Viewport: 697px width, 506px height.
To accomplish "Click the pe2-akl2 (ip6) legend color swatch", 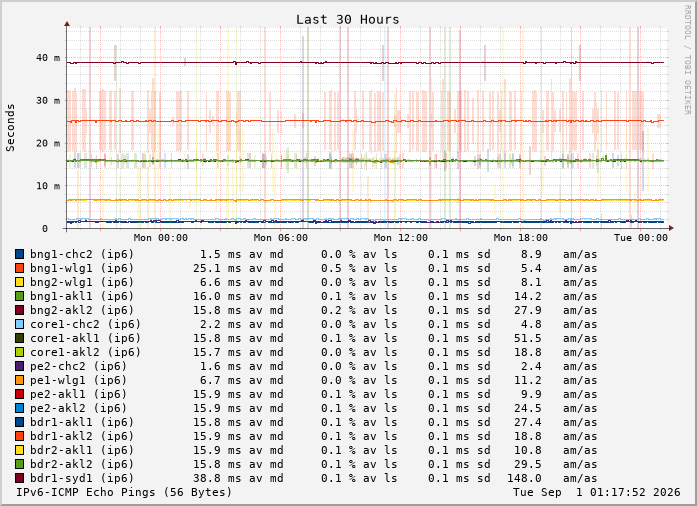I will (x=20, y=408).
